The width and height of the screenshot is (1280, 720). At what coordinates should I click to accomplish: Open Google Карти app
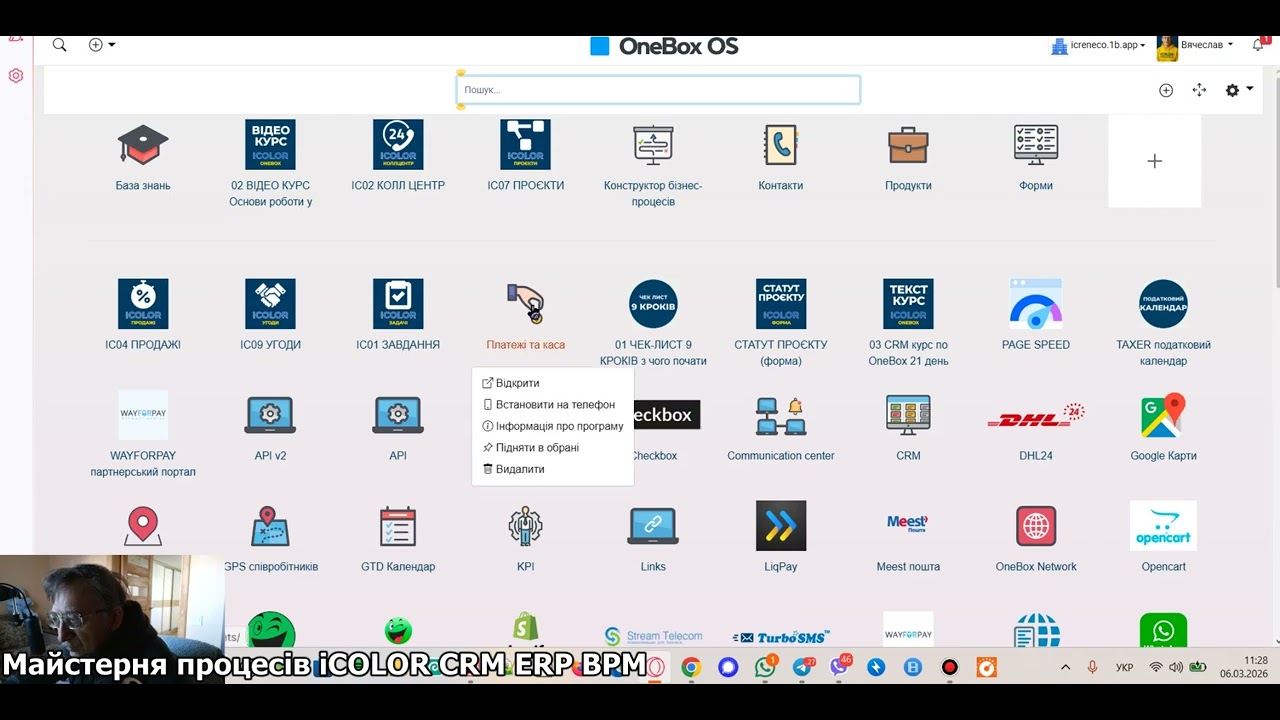(x=1163, y=415)
